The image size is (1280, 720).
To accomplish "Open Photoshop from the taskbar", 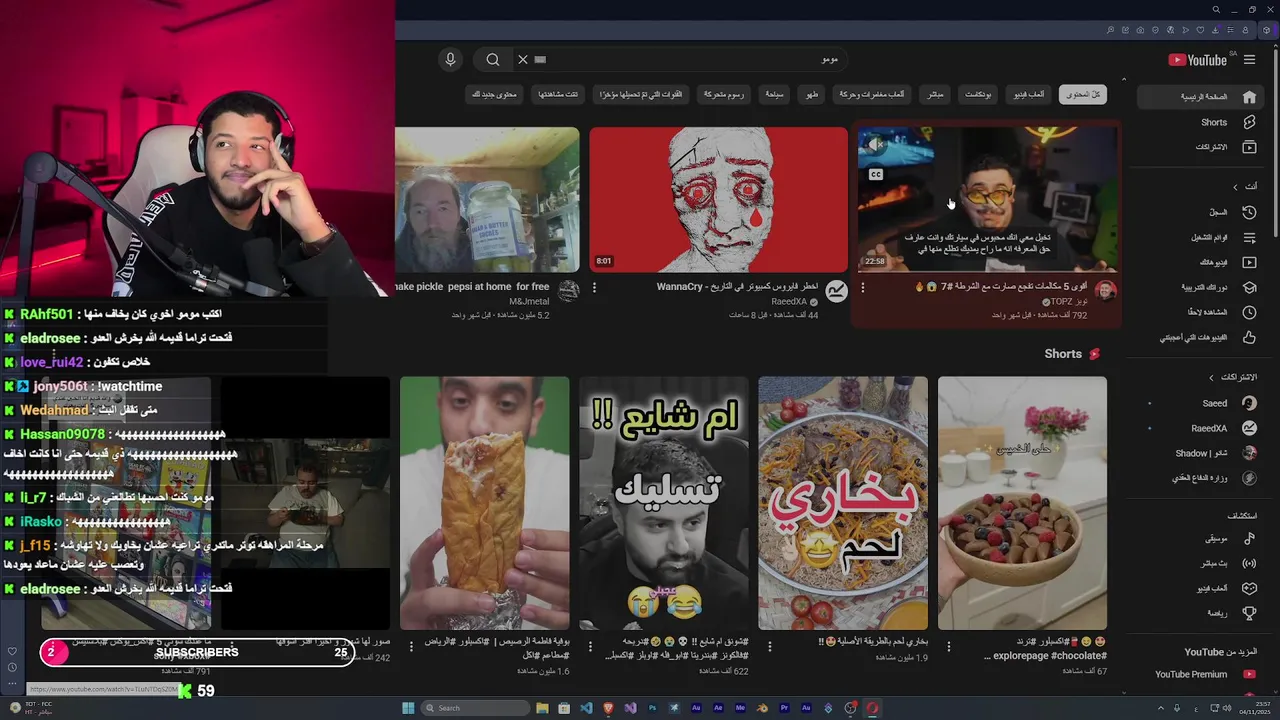I will pyautogui.click(x=652, y=708).
